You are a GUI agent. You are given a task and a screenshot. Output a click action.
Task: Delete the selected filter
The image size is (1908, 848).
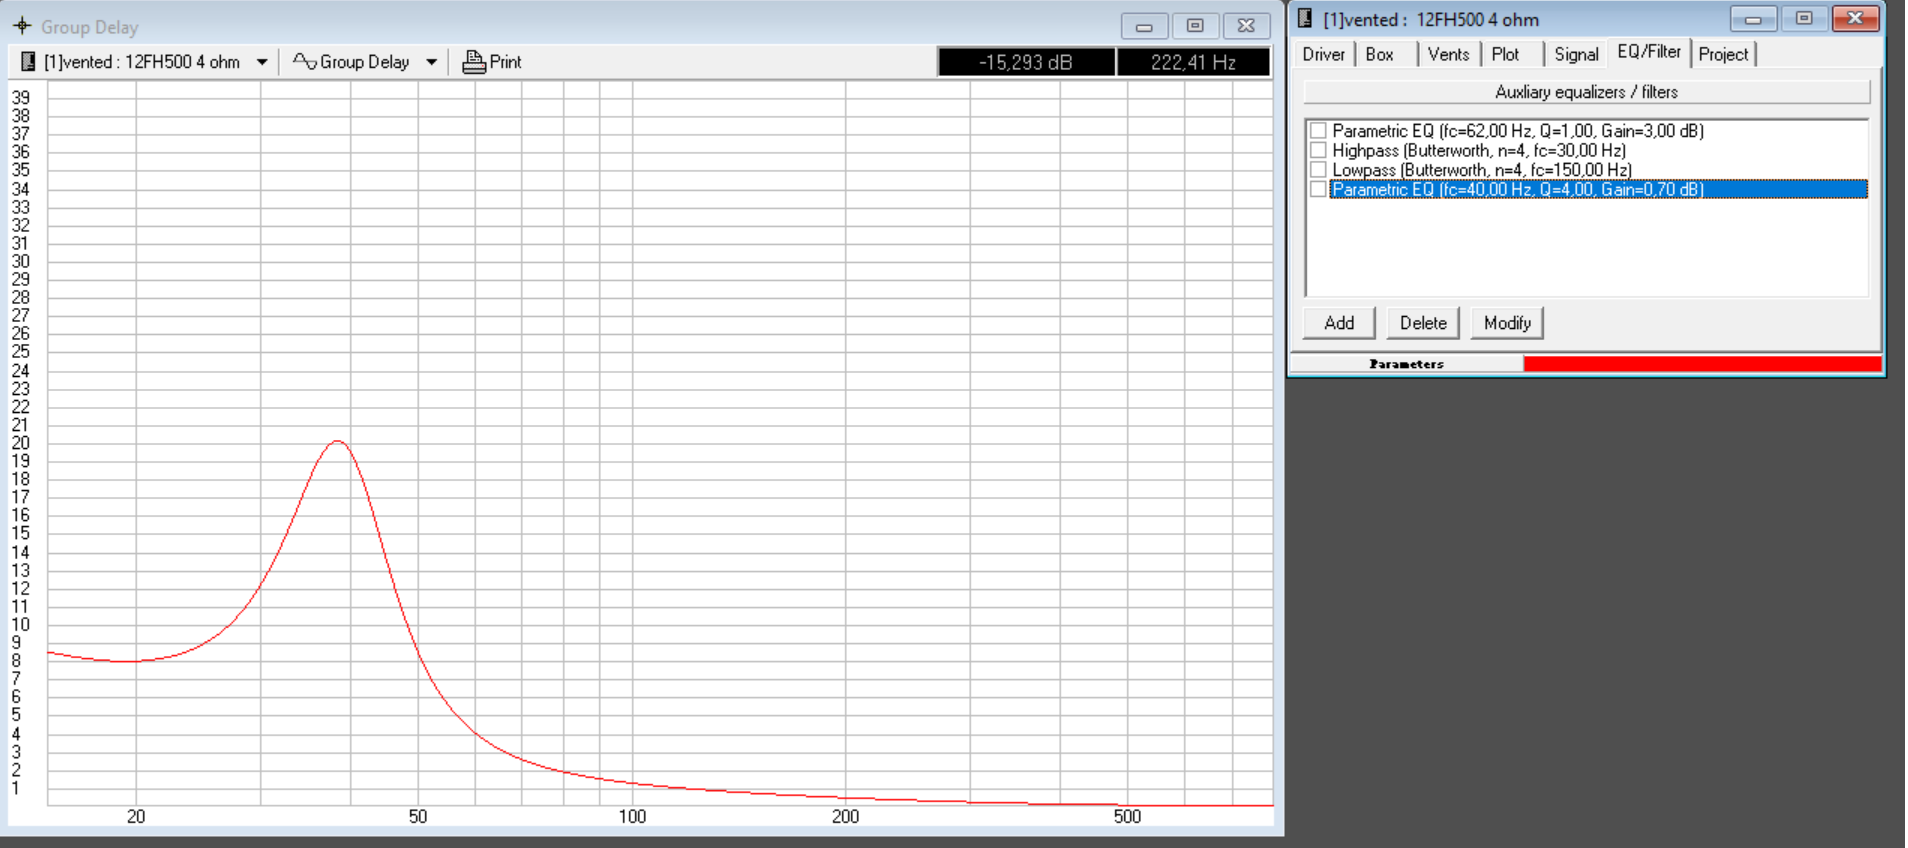click(x=1423, y=323)
